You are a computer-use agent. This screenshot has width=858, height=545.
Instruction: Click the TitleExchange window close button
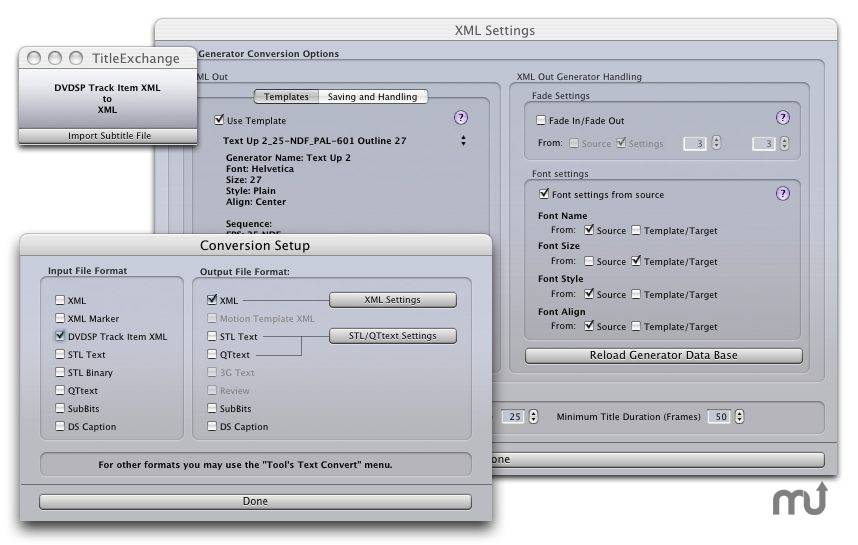tap(33, 58)
